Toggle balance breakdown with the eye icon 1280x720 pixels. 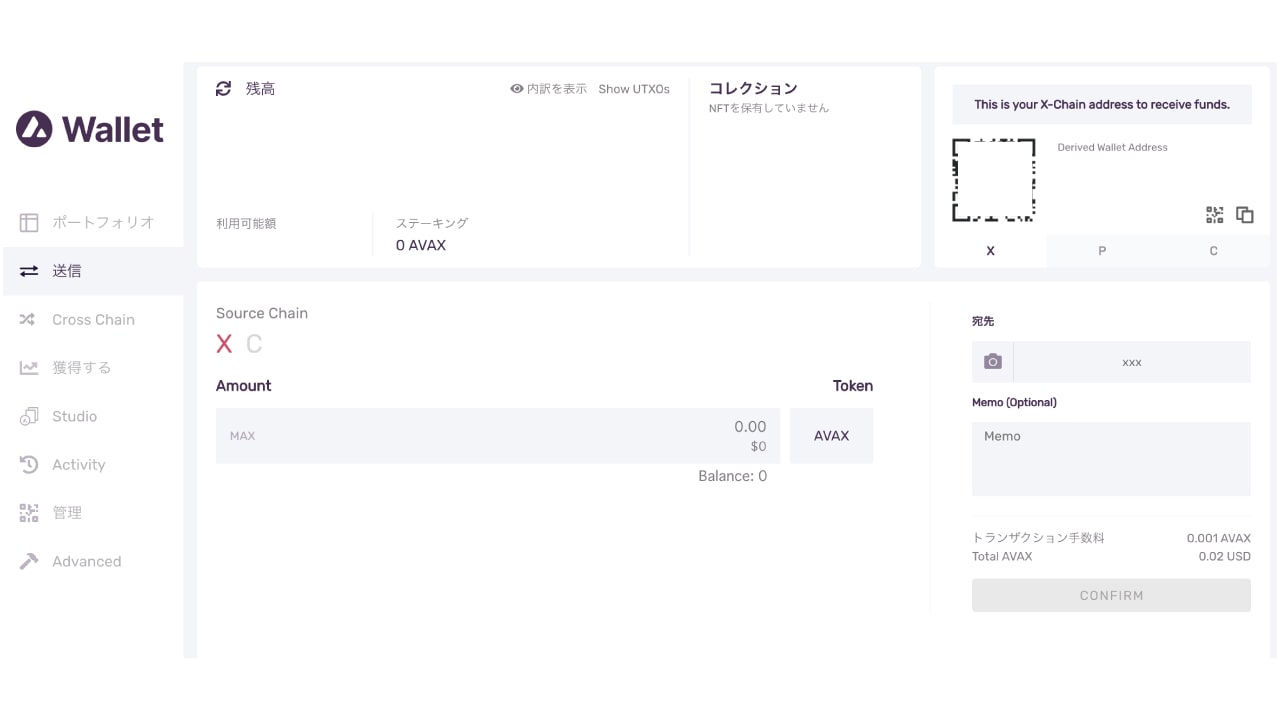tap(517, 89)
